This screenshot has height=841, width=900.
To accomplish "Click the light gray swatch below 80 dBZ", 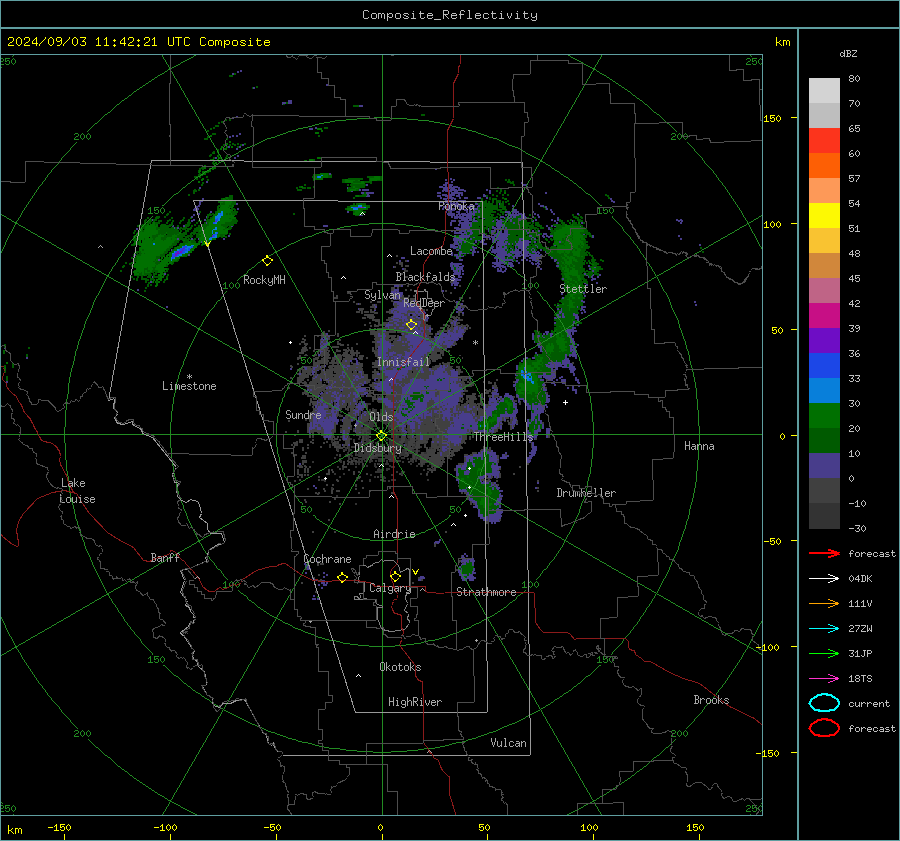I will (x=824, y=91).
